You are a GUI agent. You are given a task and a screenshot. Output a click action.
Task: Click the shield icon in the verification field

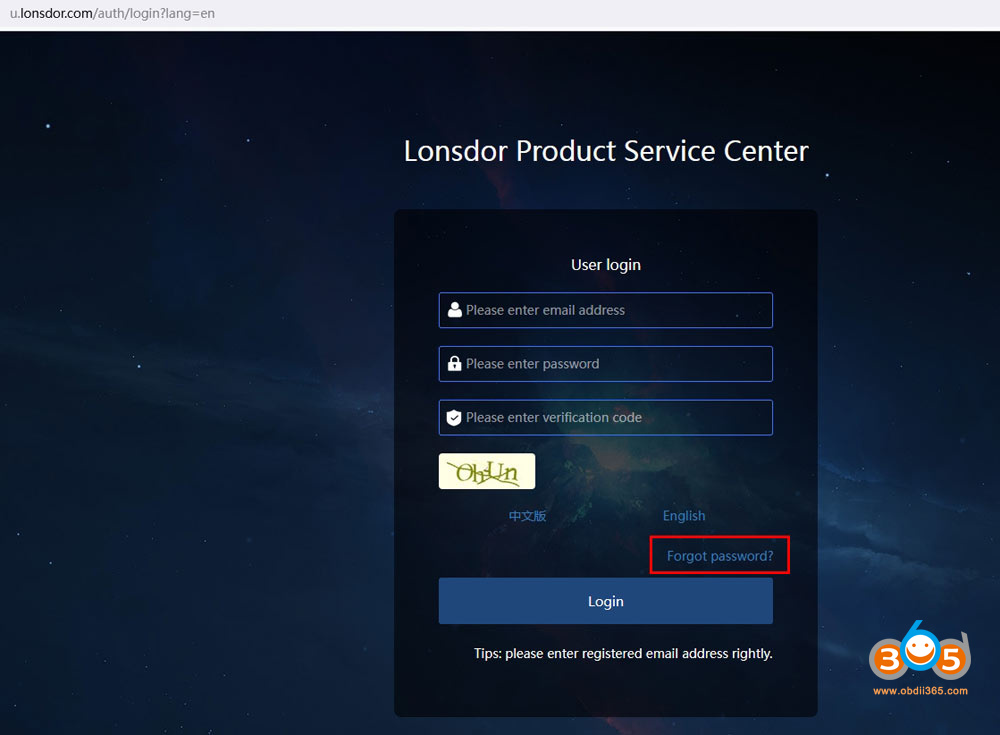(454, 418)
